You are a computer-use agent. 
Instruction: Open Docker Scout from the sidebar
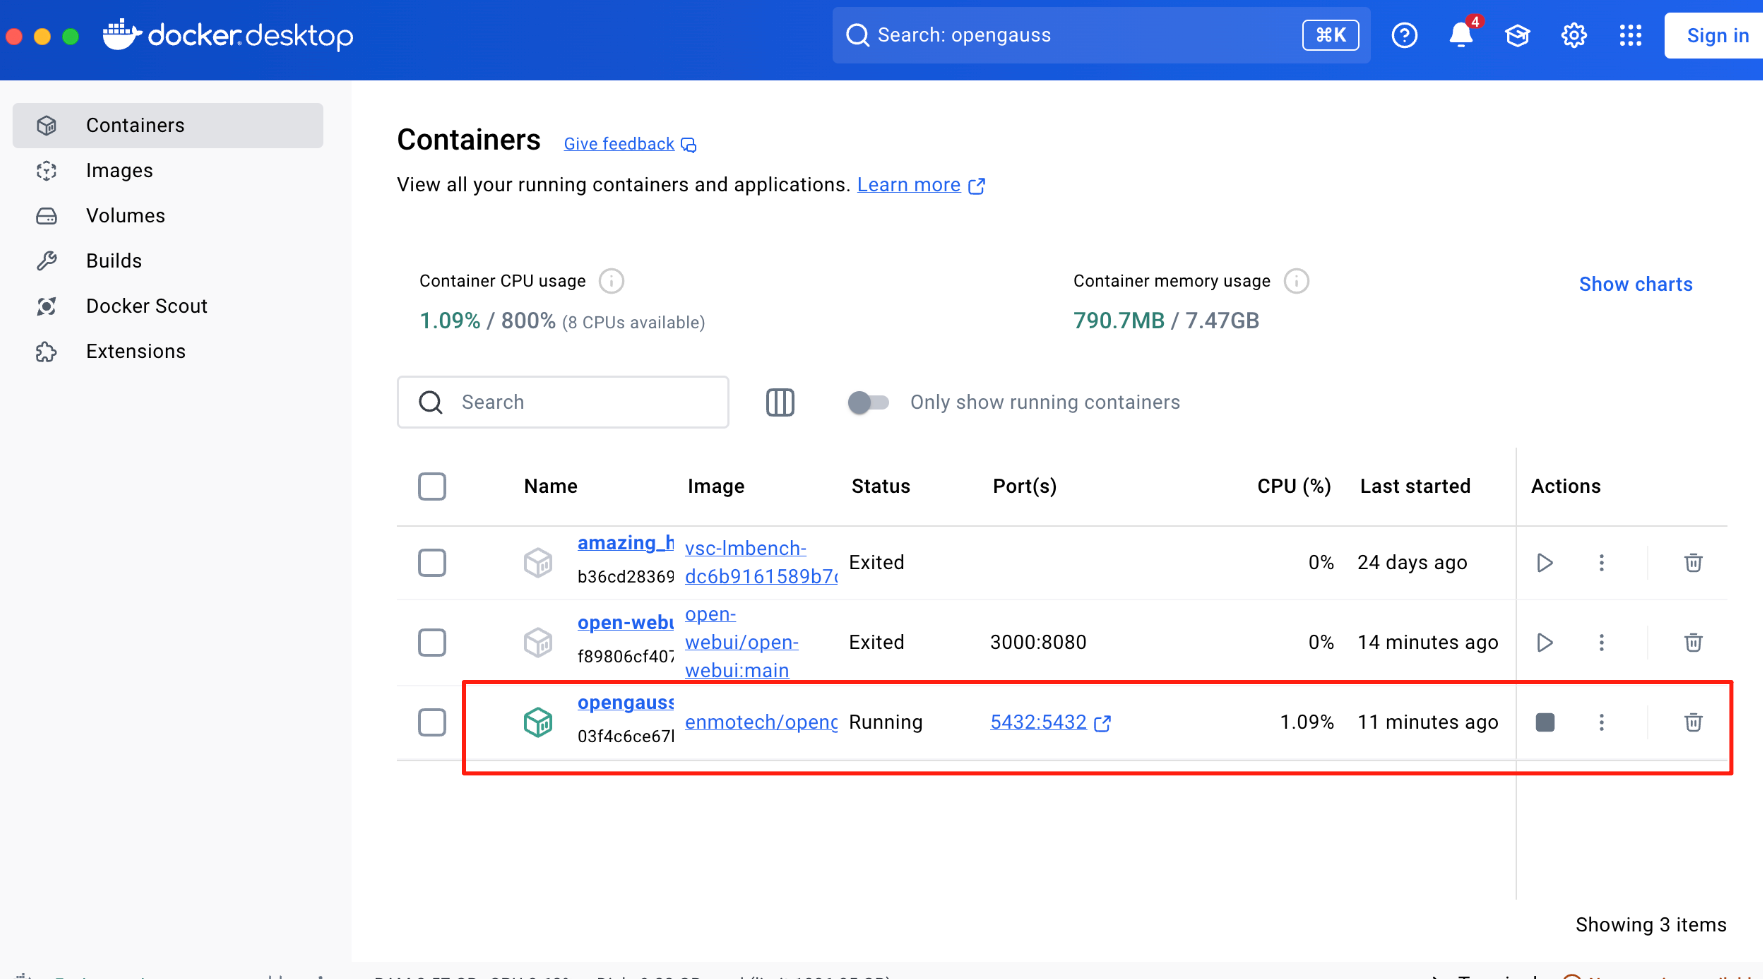(x=146, y=306)
